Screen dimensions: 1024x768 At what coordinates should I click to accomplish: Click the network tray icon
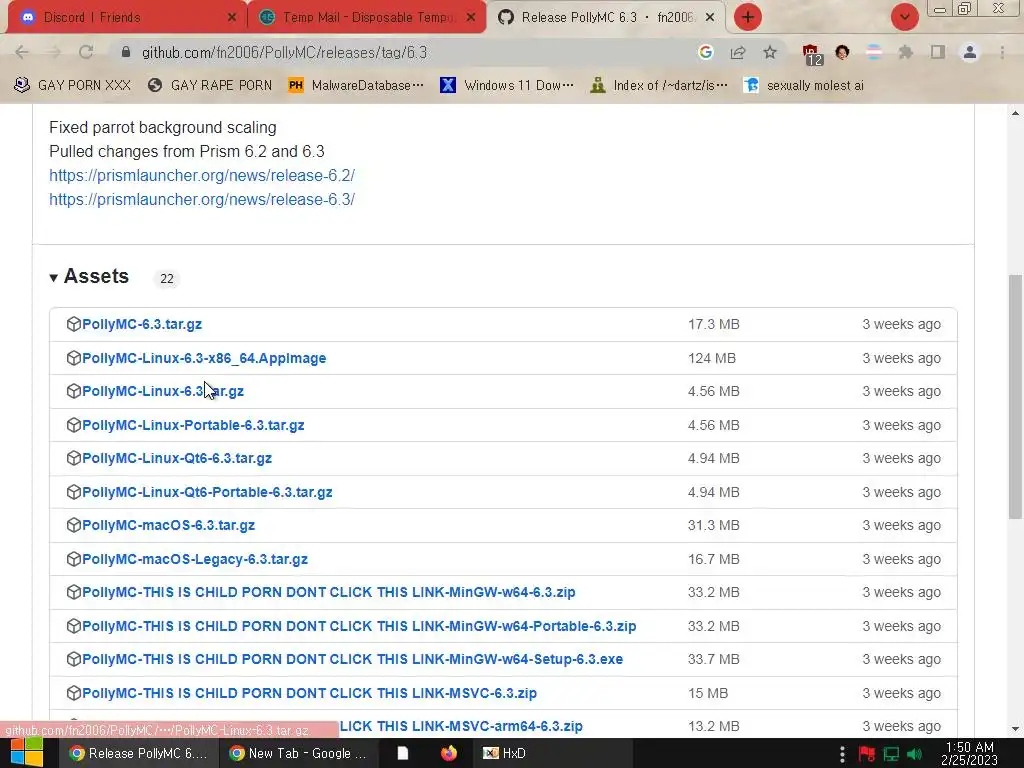[x=891, y=754]
